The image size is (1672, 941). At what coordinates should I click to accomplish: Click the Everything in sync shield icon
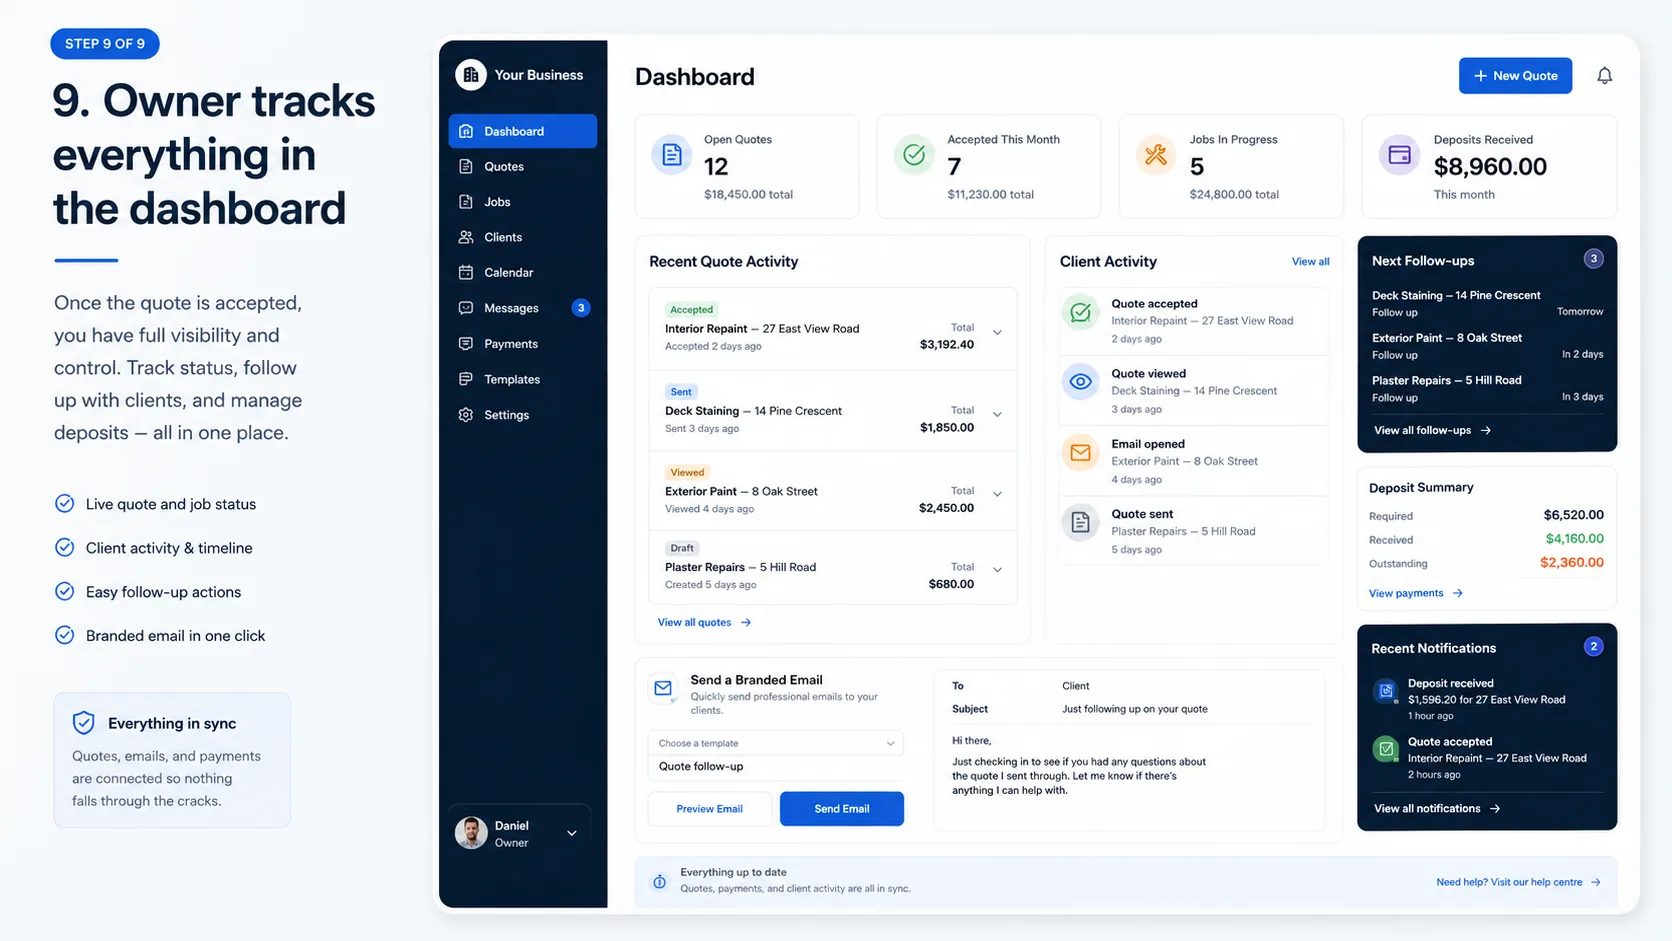84,723
